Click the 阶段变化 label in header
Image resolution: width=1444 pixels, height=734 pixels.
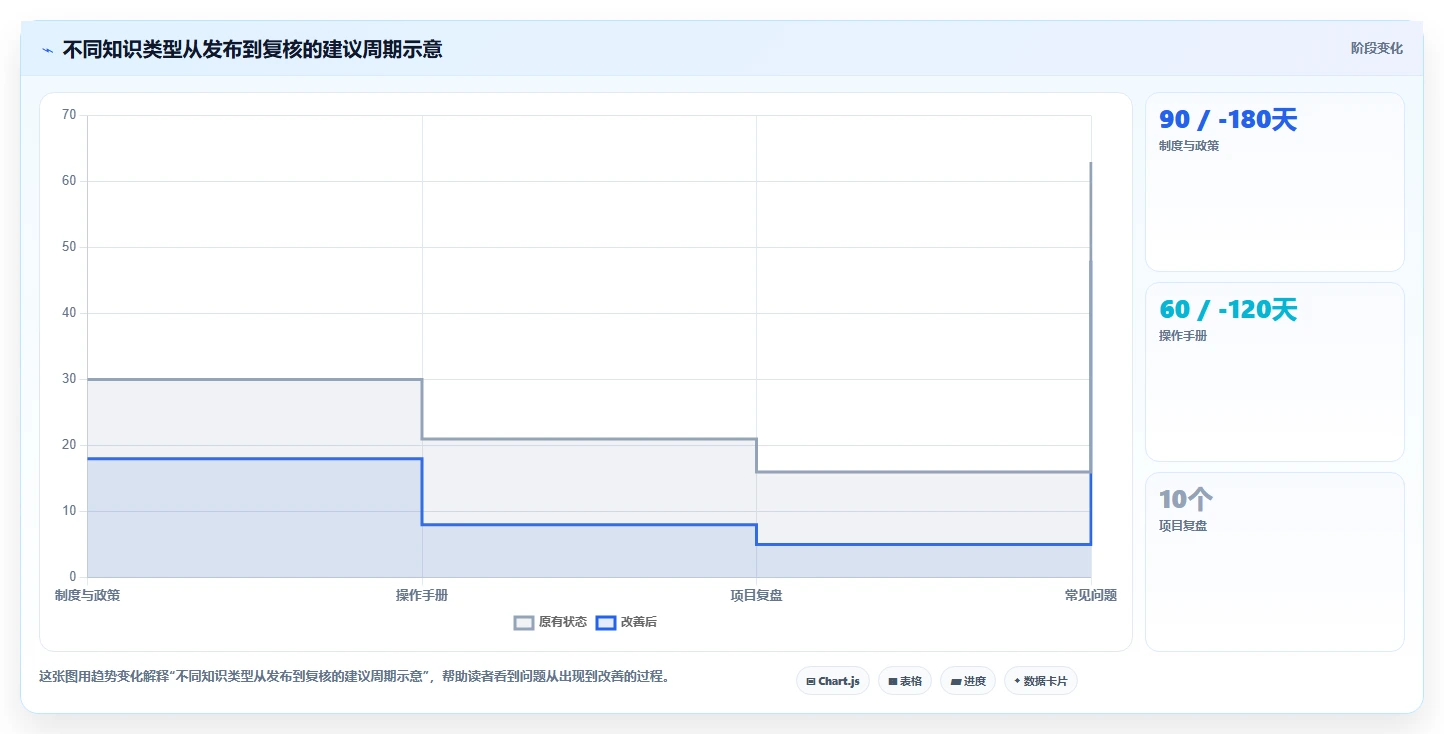pyautogui.click(x=1376, y=48)
